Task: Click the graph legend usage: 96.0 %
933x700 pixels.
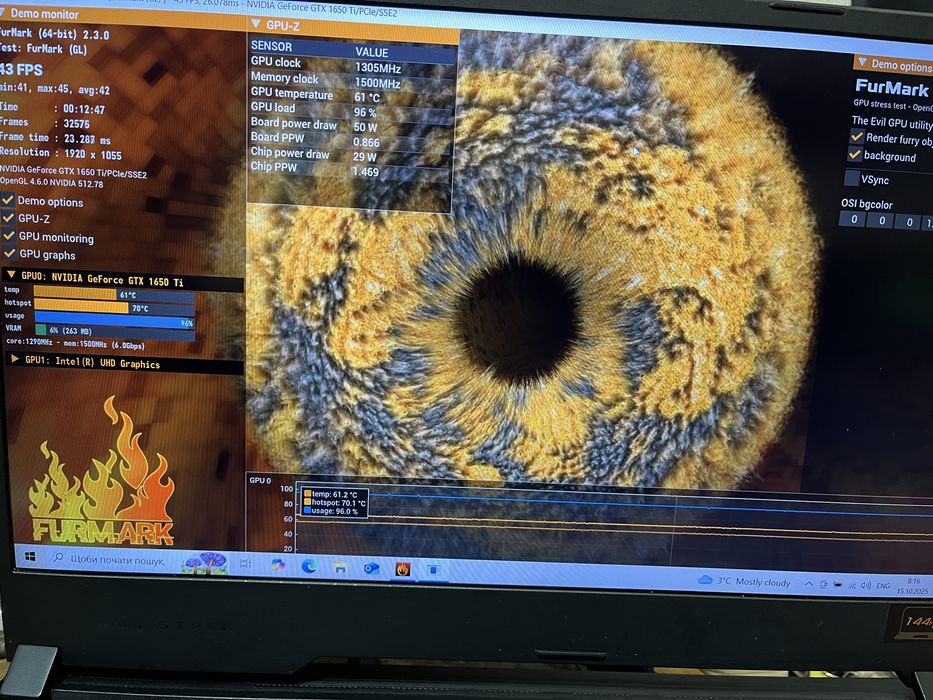Action: click(x=331, y=511)
